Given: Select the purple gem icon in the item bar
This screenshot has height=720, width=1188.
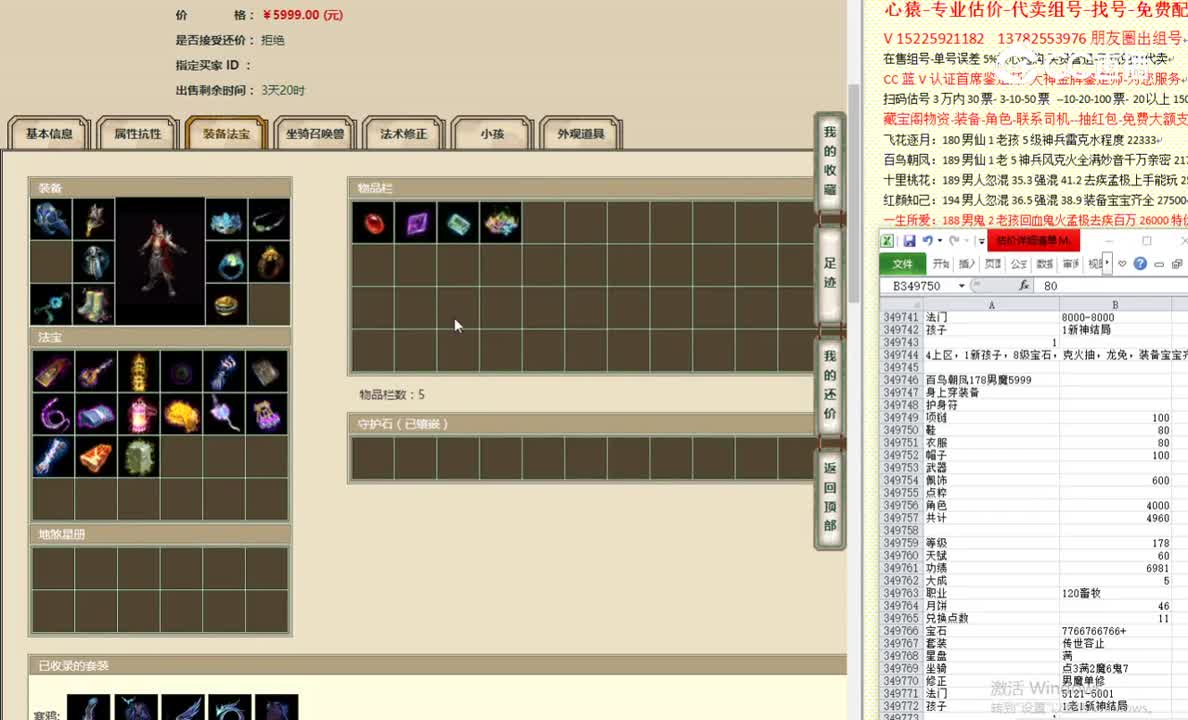Looking at the screenshot, I should 415,223.
